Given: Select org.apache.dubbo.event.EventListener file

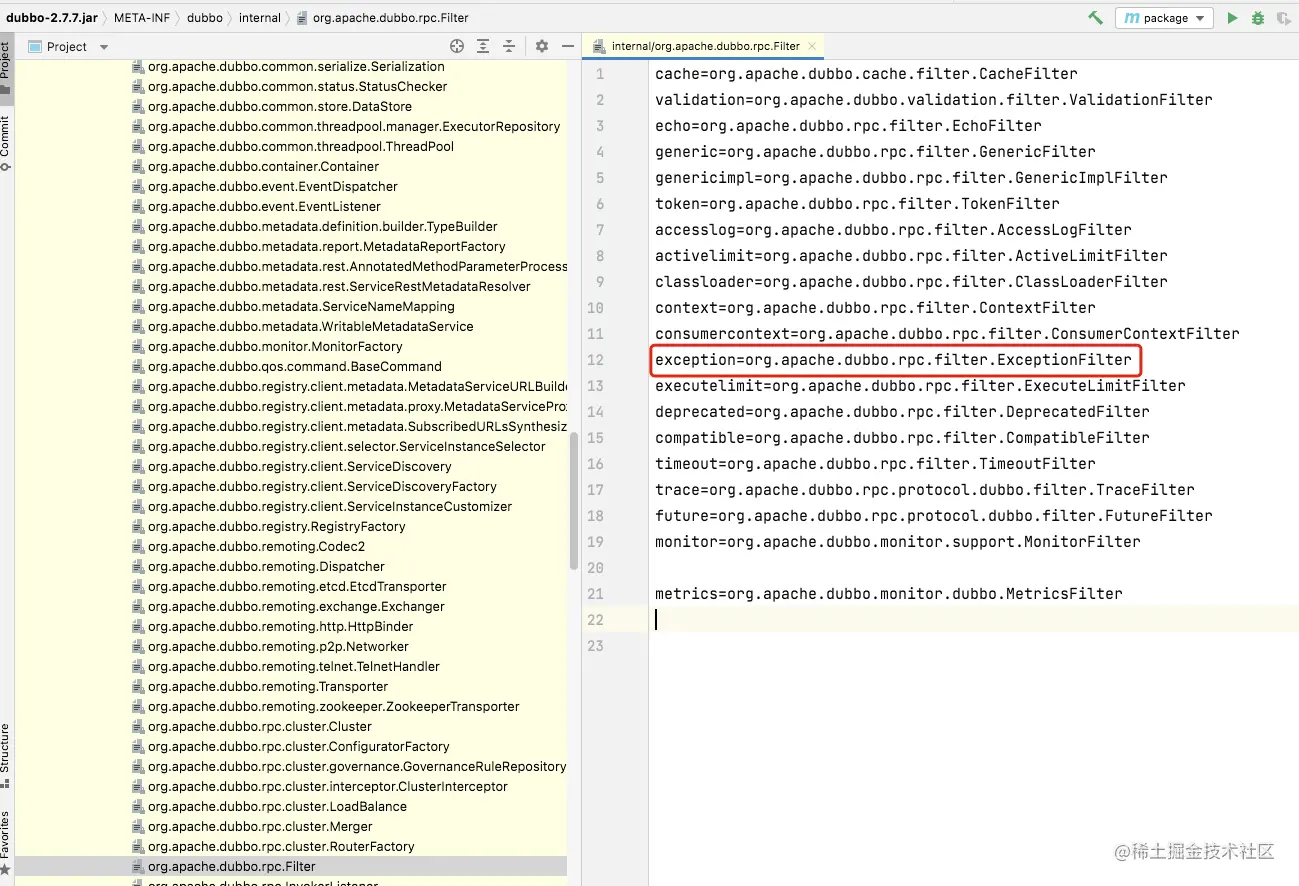Looking at the screenshot, I should 264,206.
